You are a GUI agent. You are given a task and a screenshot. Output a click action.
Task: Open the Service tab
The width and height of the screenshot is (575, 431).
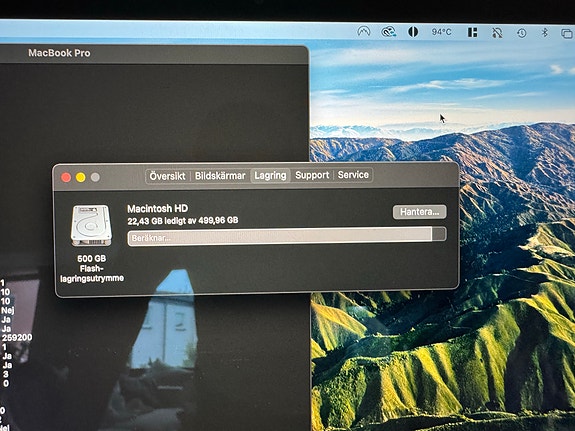pyautogui.click(x=353, y=175)
